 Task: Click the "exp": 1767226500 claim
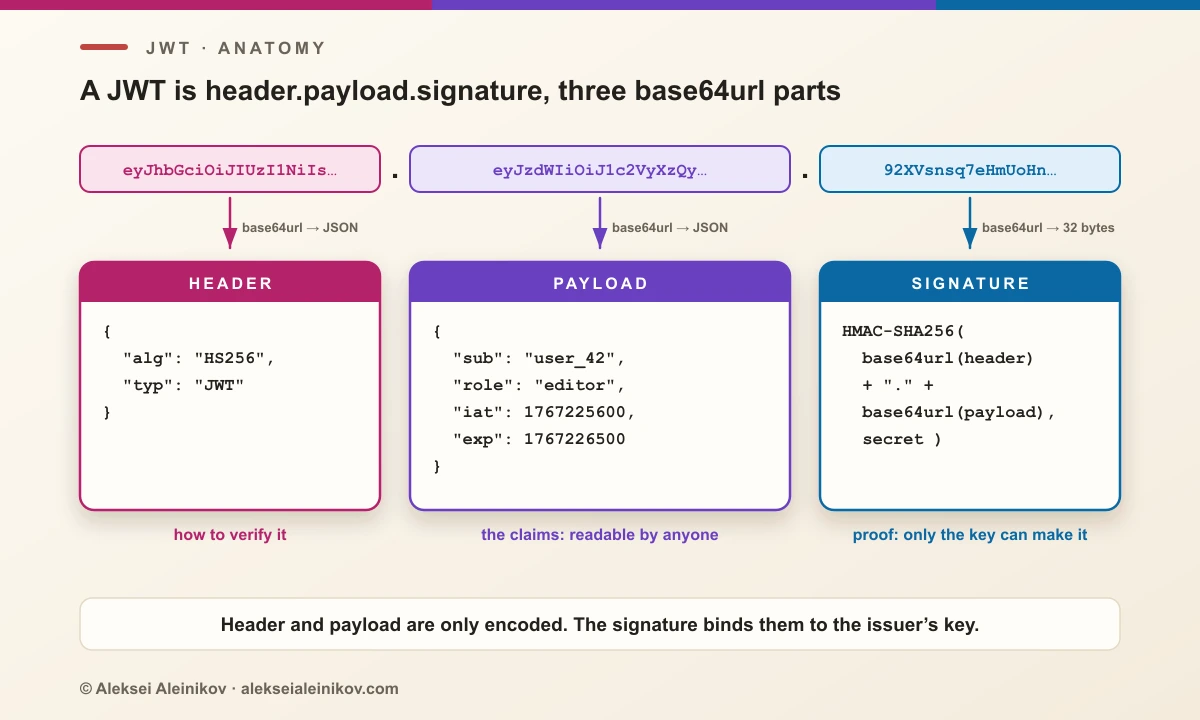click(538, 439)
